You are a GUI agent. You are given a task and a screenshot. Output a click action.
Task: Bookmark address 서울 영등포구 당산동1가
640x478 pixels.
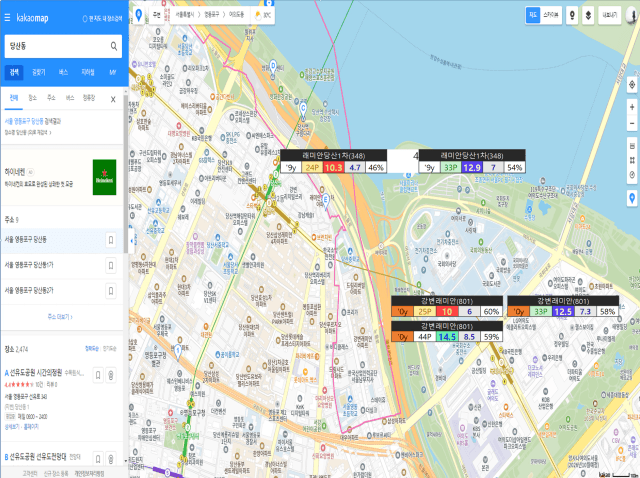pos(111,266)
